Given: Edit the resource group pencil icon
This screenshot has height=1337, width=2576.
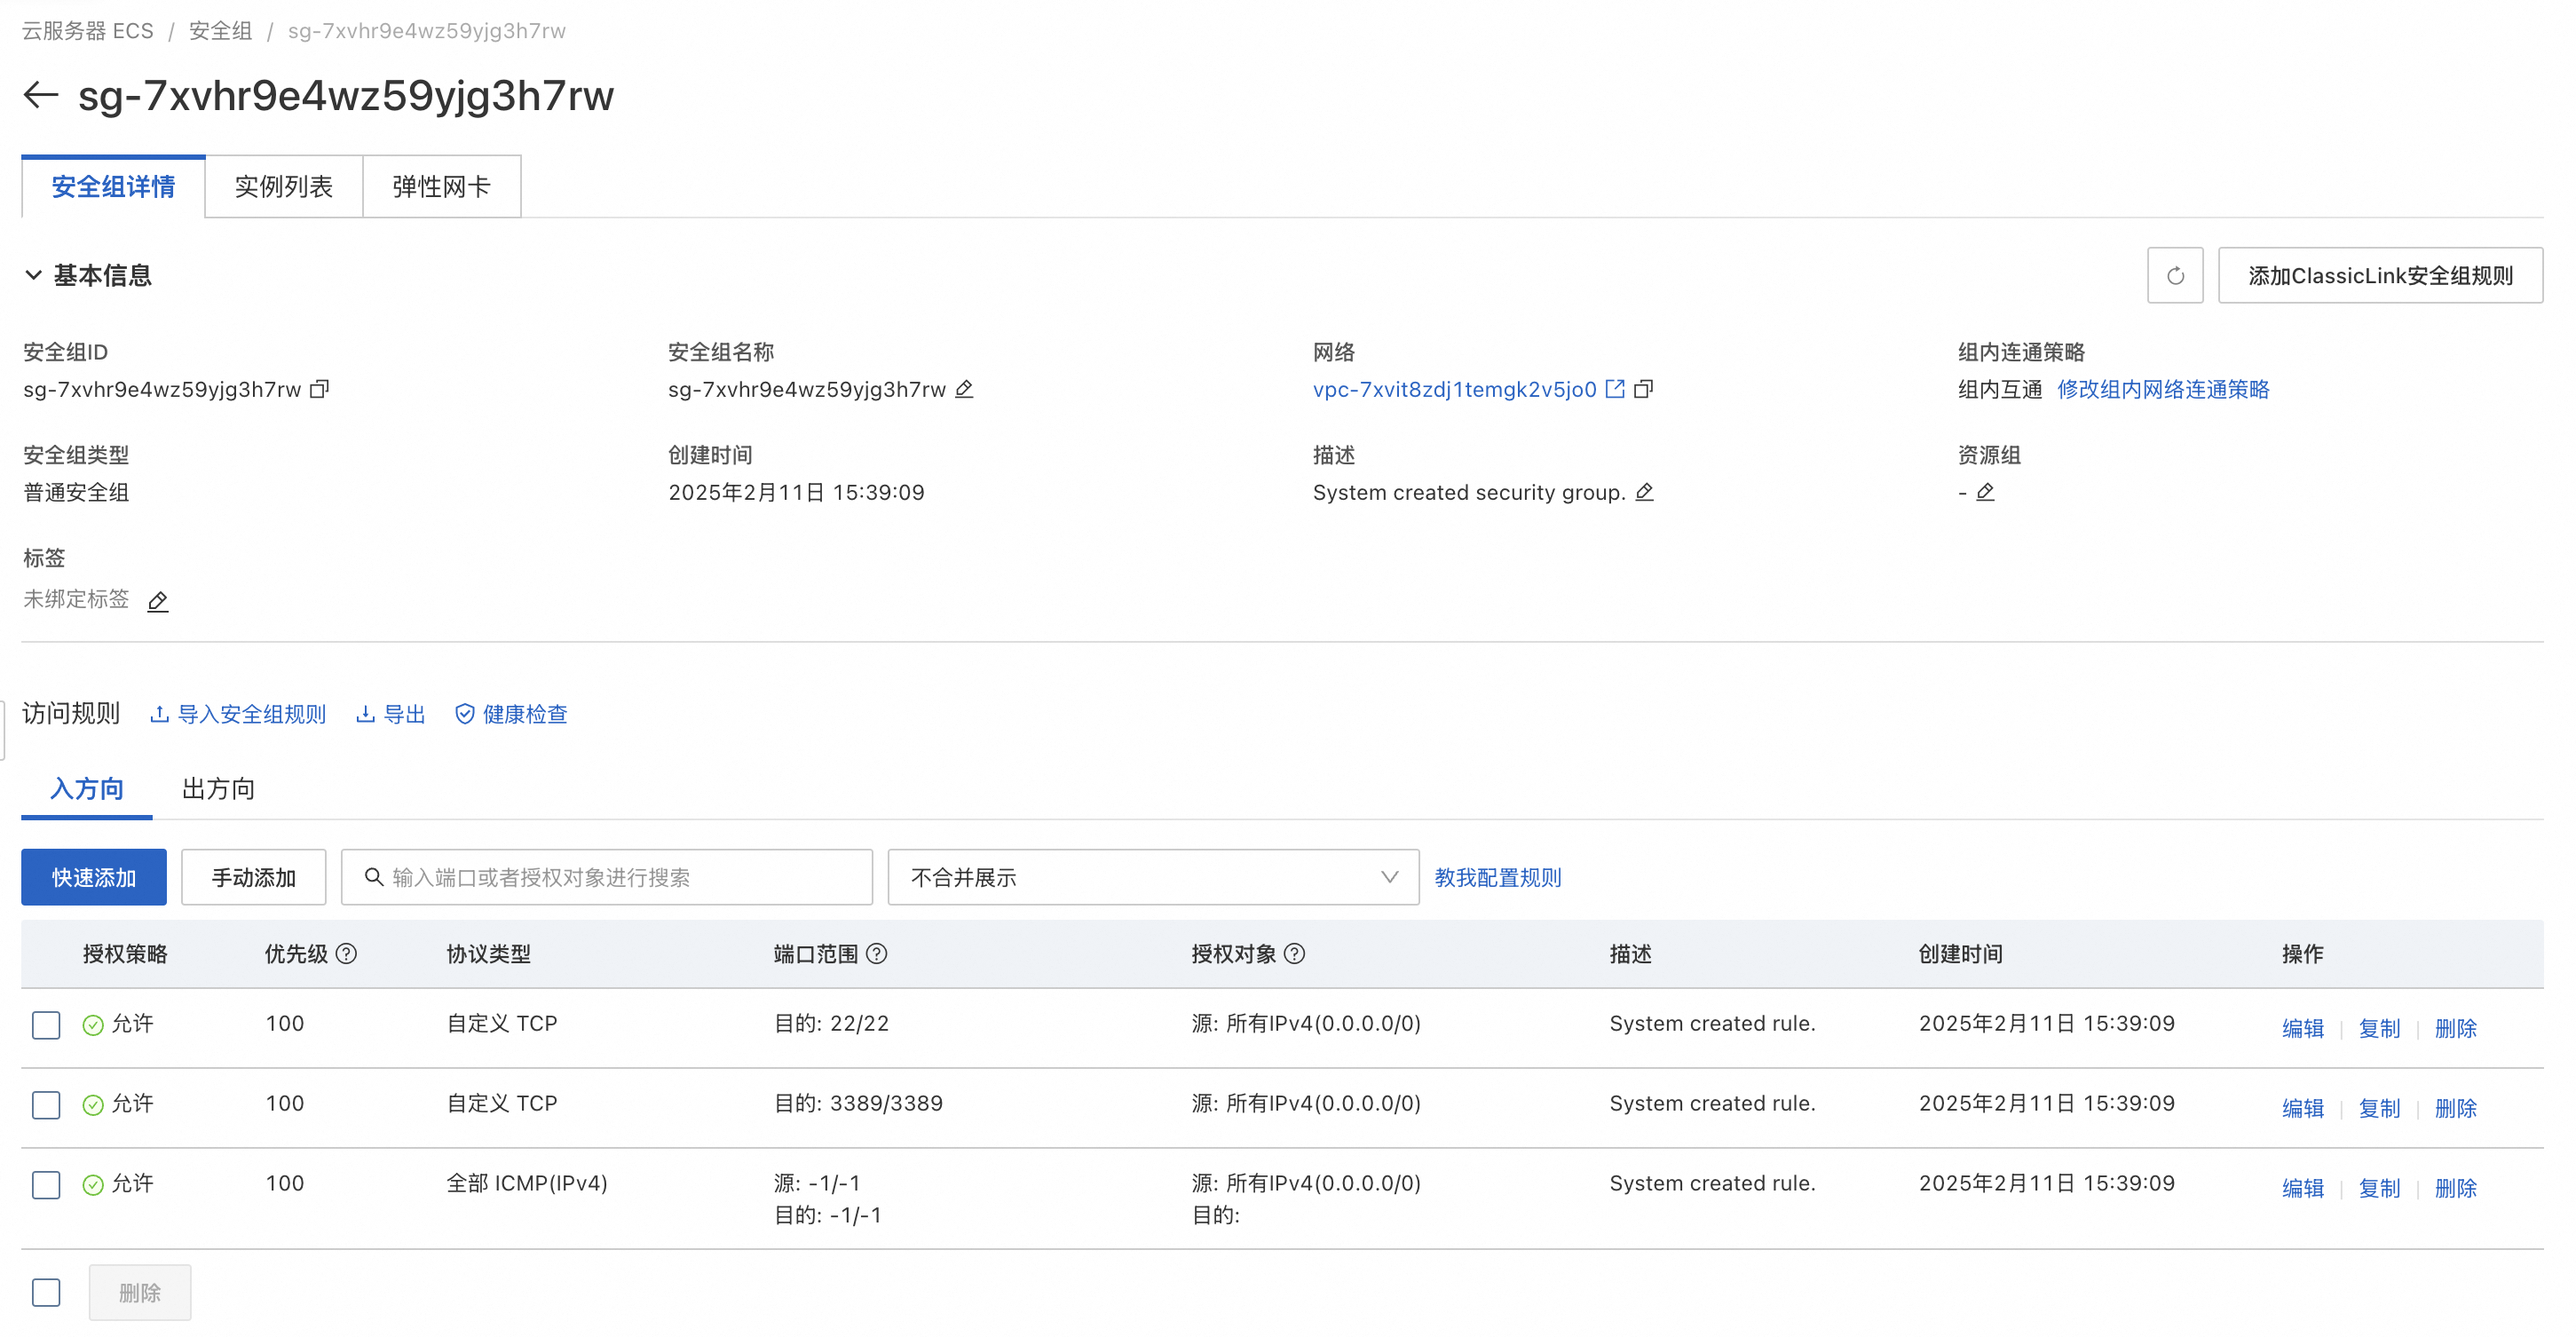Looking at the screenshot, I should [x=1985, y=492].
